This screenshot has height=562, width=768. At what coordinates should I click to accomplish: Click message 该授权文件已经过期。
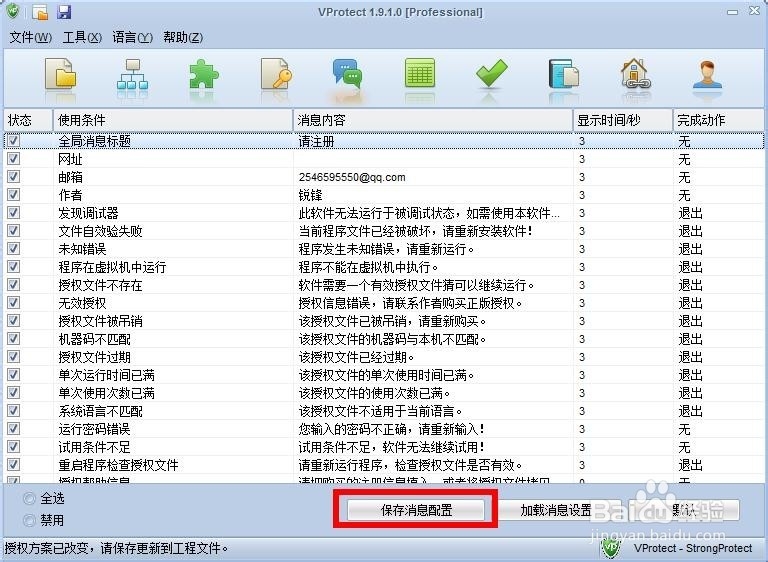[357, 357]
